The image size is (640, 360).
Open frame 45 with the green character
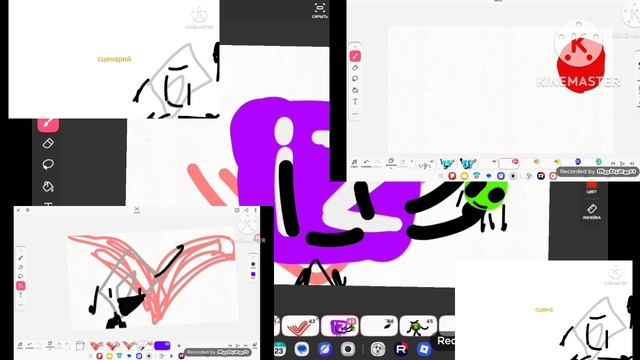coord(418,327)
